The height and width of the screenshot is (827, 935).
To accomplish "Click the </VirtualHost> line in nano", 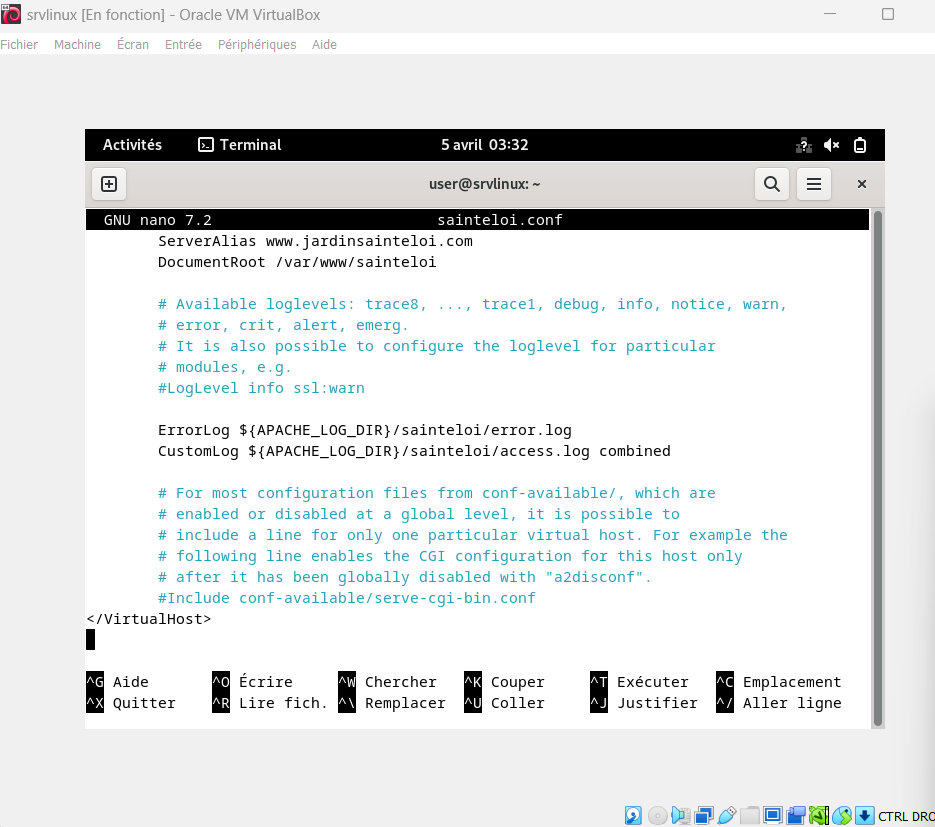I will 149,619.
